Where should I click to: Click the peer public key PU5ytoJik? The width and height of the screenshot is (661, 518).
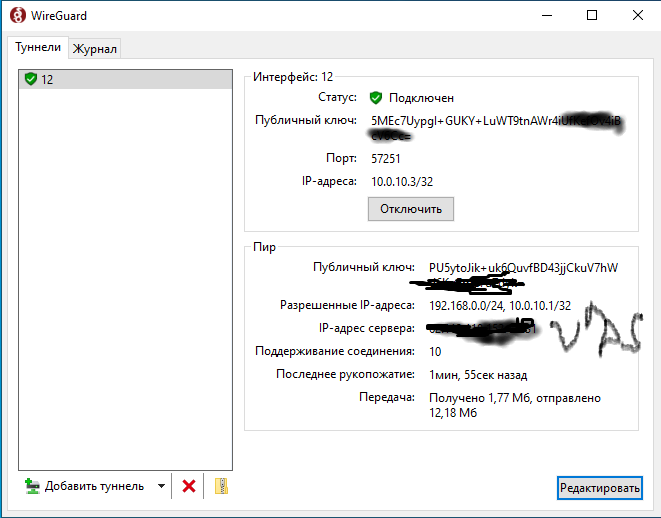coord(523,268)
